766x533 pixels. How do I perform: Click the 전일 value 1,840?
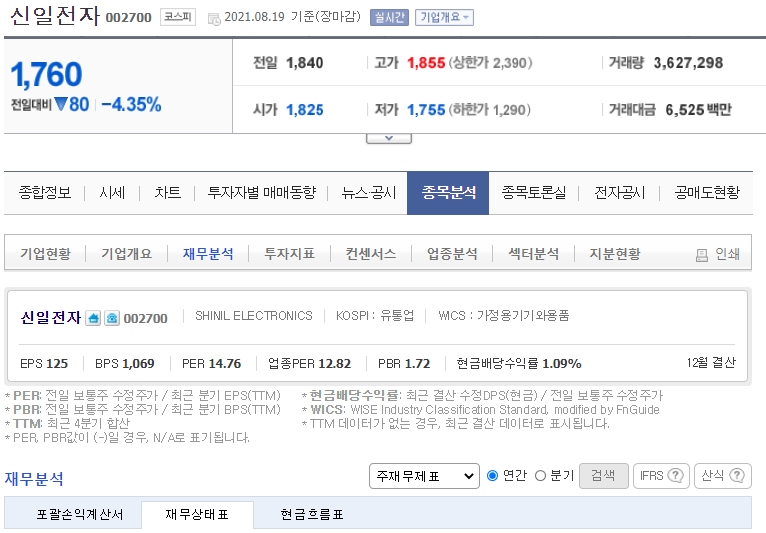point(305,63)
